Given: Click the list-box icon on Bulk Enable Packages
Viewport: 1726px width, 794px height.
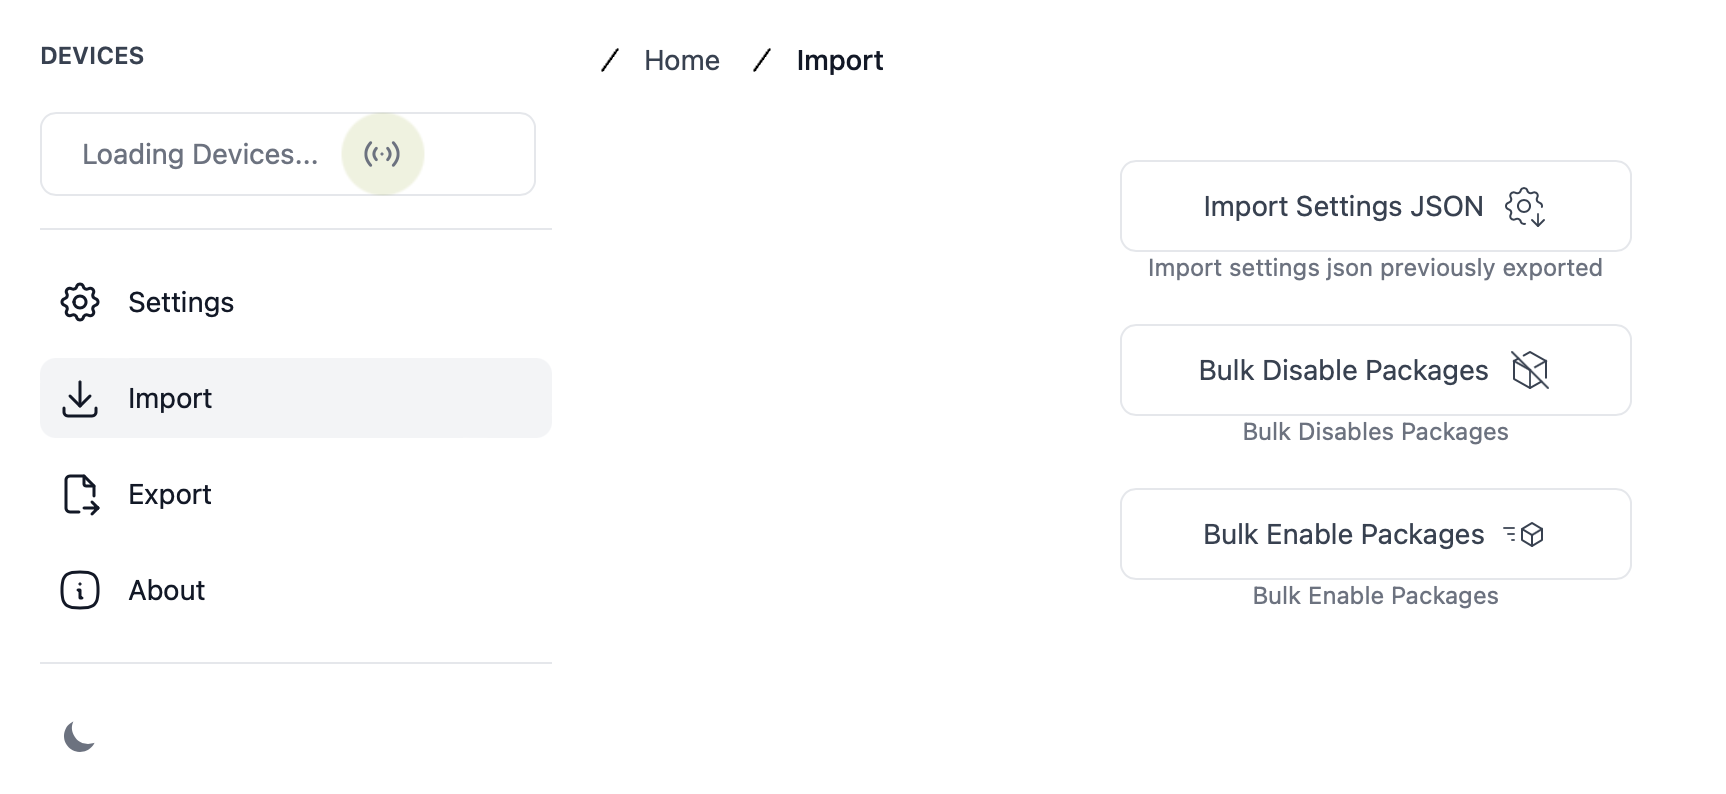Looking at the screenshot, I should [1524, 535].
